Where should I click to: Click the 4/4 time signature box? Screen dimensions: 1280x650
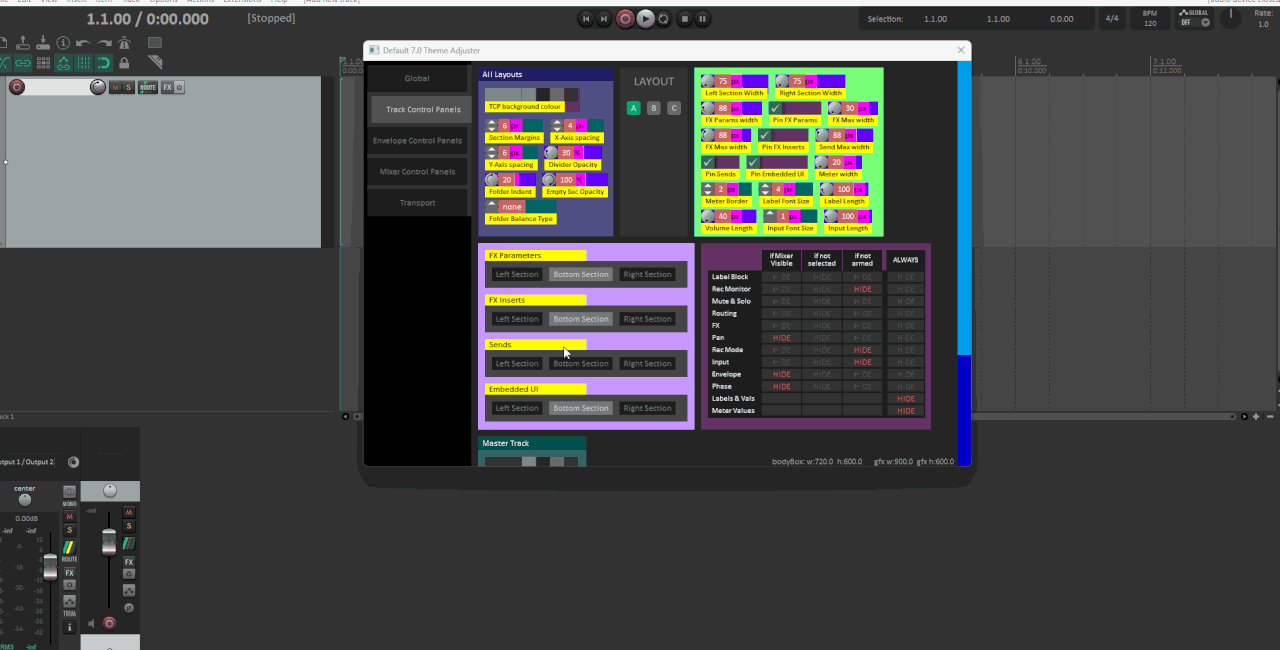(x=1112, y=19)
